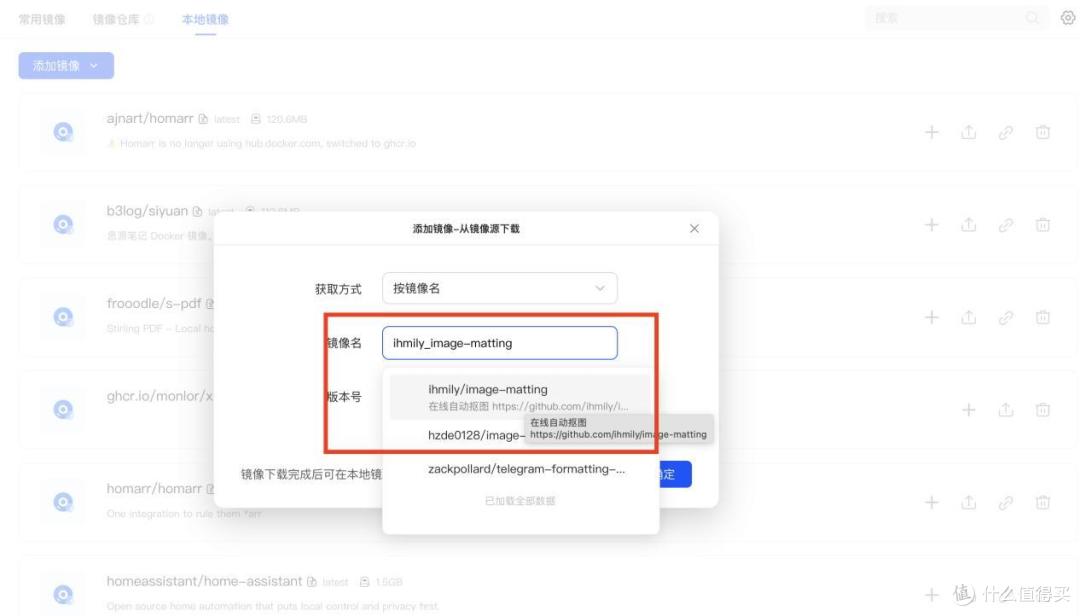
Task: Switch to the 常用镜像 tab
Action: [43, 19]
